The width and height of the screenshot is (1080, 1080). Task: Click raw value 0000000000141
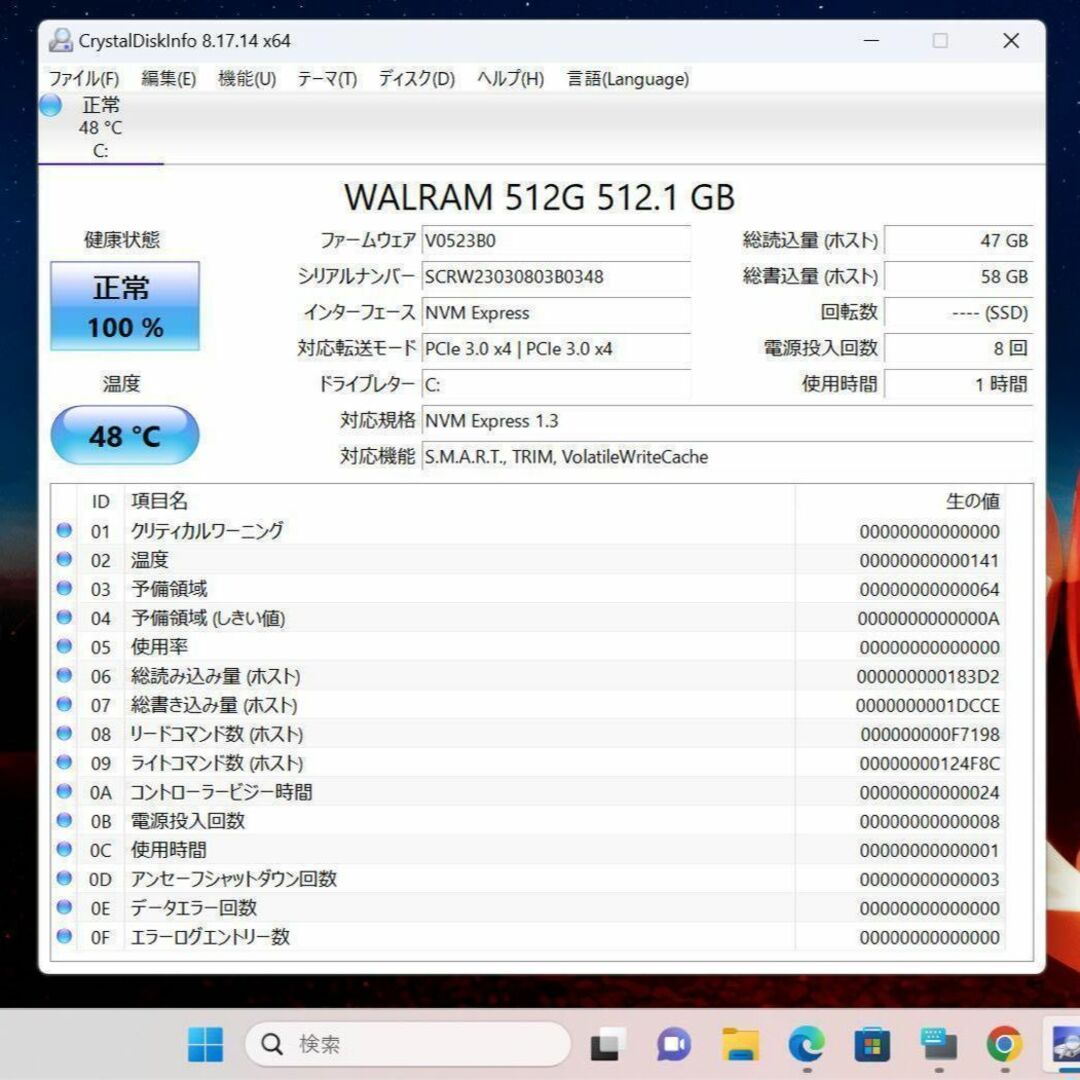click(x=929, y=561)
